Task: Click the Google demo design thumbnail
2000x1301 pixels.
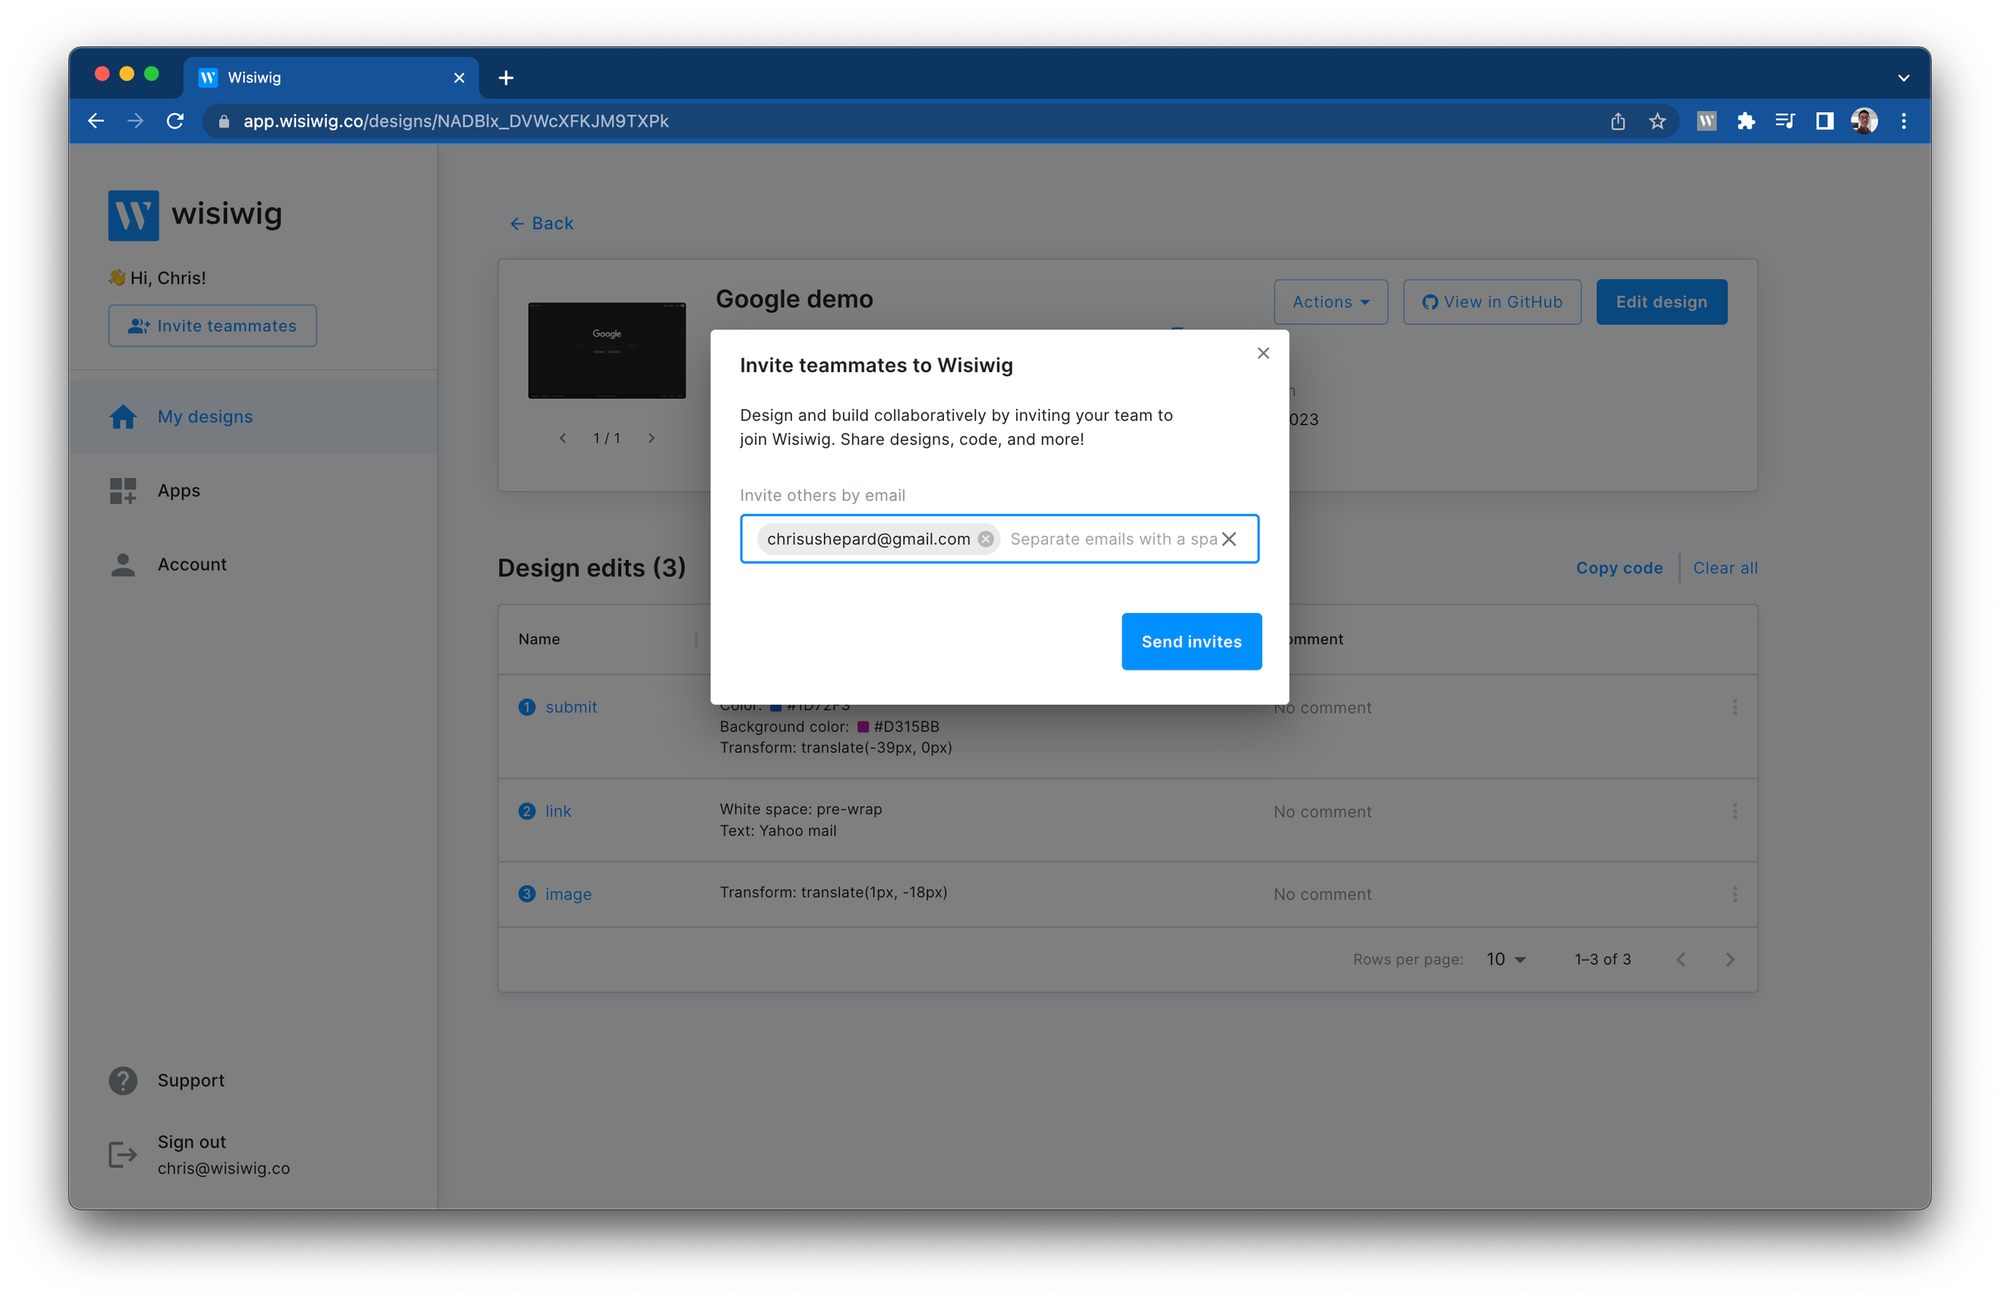Action: pyautogui.click(x=607, y=351)
